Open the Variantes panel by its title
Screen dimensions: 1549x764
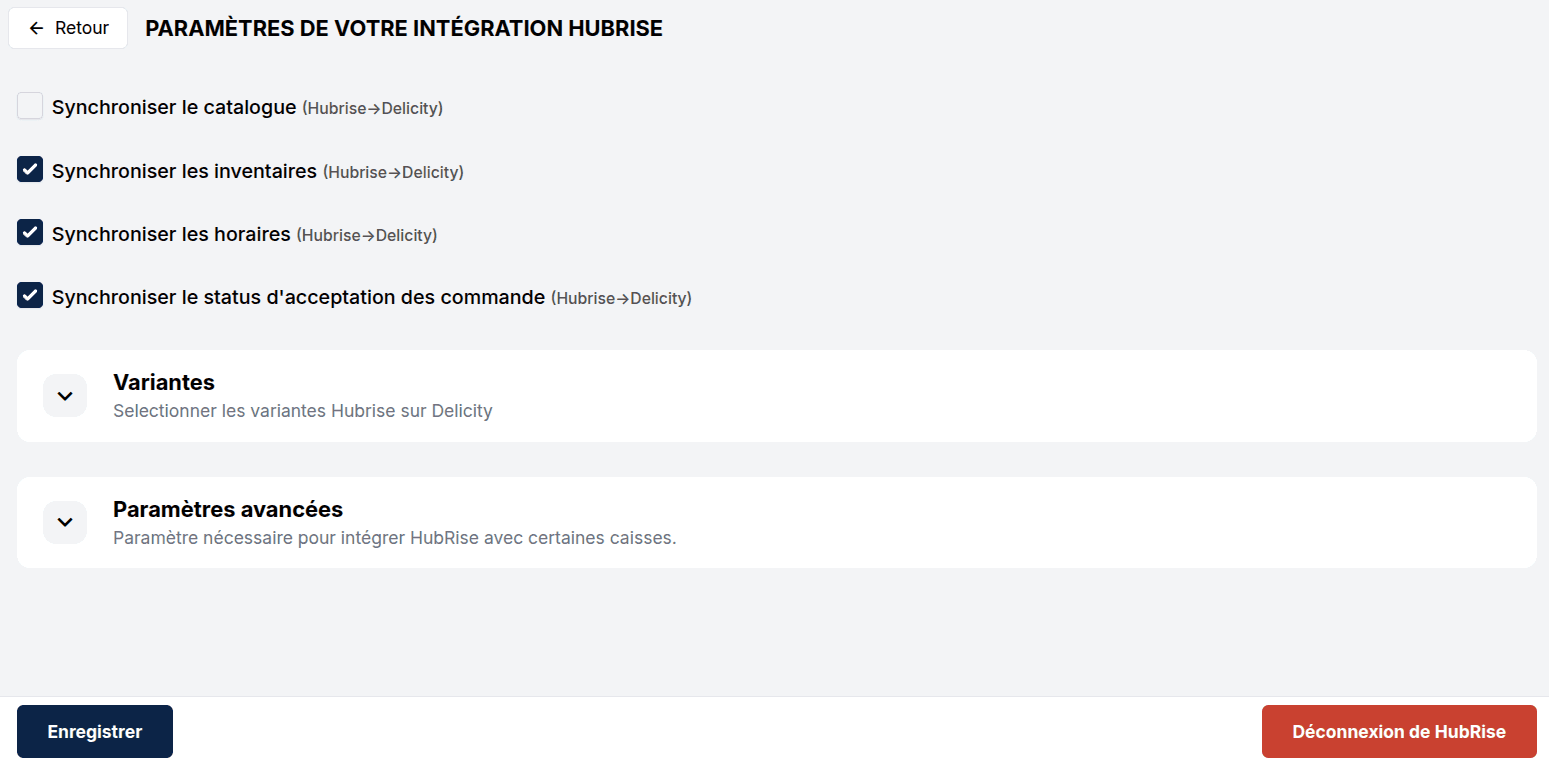pos(164,382)
